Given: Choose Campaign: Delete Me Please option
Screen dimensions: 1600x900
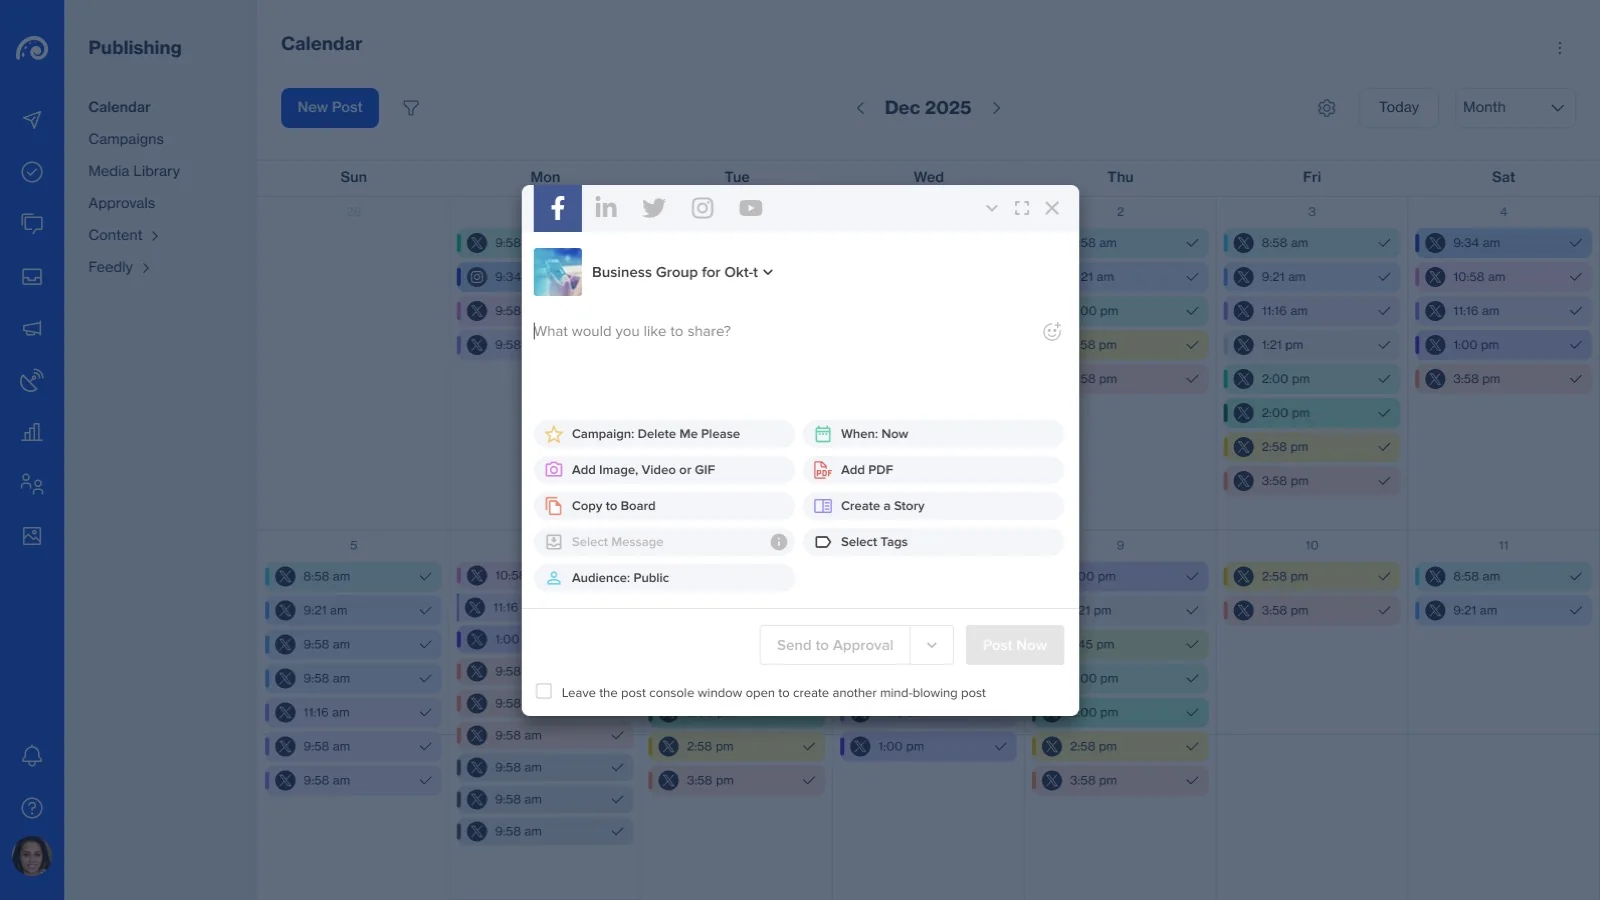Looking at the screenshot, I should (x=664, y=434).
